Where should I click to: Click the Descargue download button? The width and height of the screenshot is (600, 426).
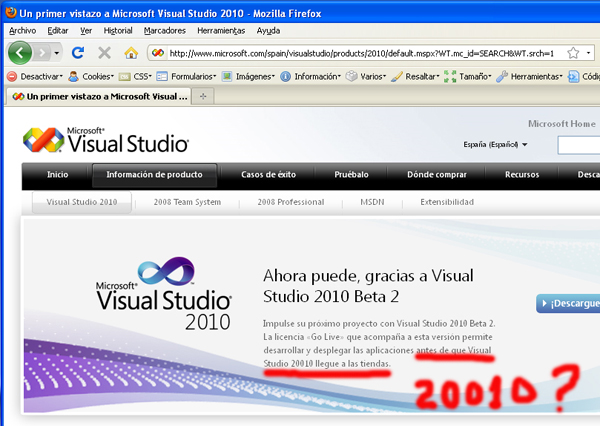click(x=568, y=303)
